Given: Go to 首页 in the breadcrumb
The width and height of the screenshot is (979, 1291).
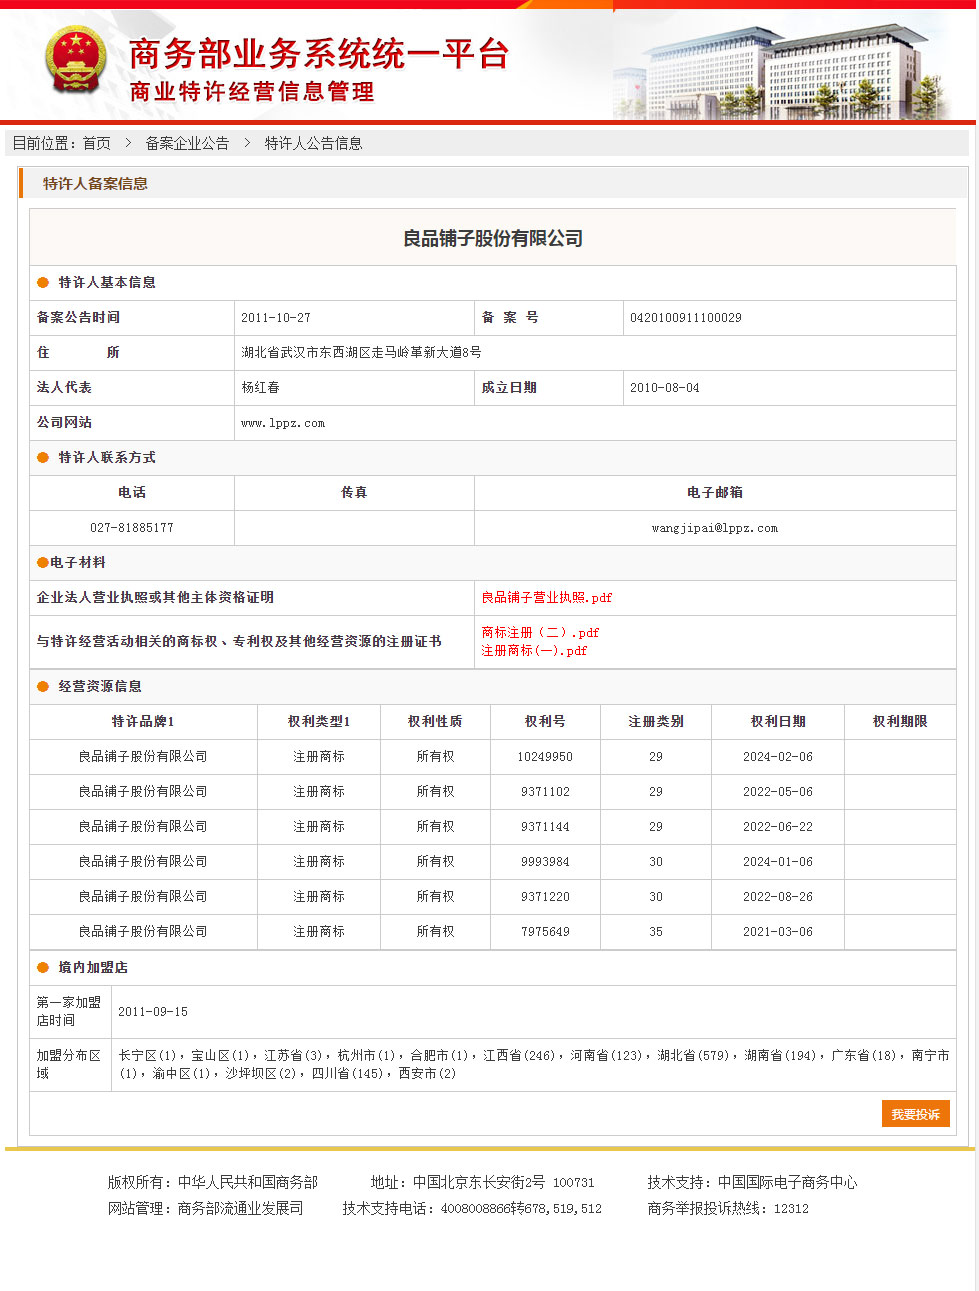Looking at the screenshot, I should point(97,143).
